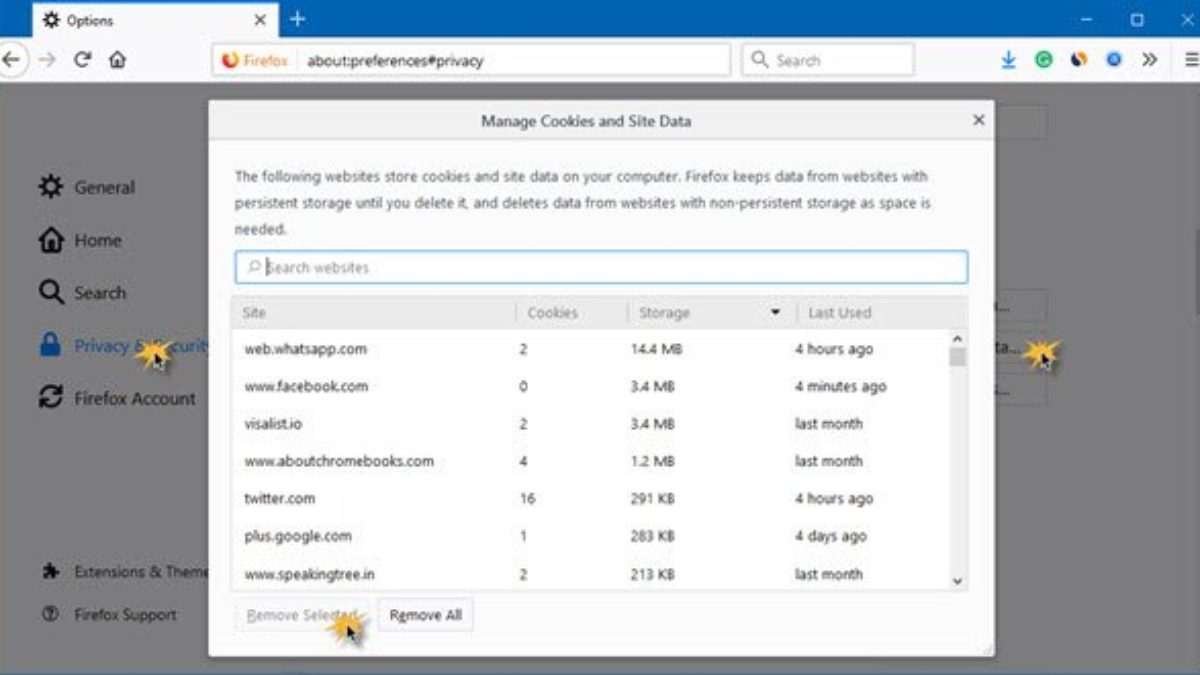This screenshot has height=675, width=1200.
Task: Click 291 KB storage cell for twitter
Action: tap(652, 498)
